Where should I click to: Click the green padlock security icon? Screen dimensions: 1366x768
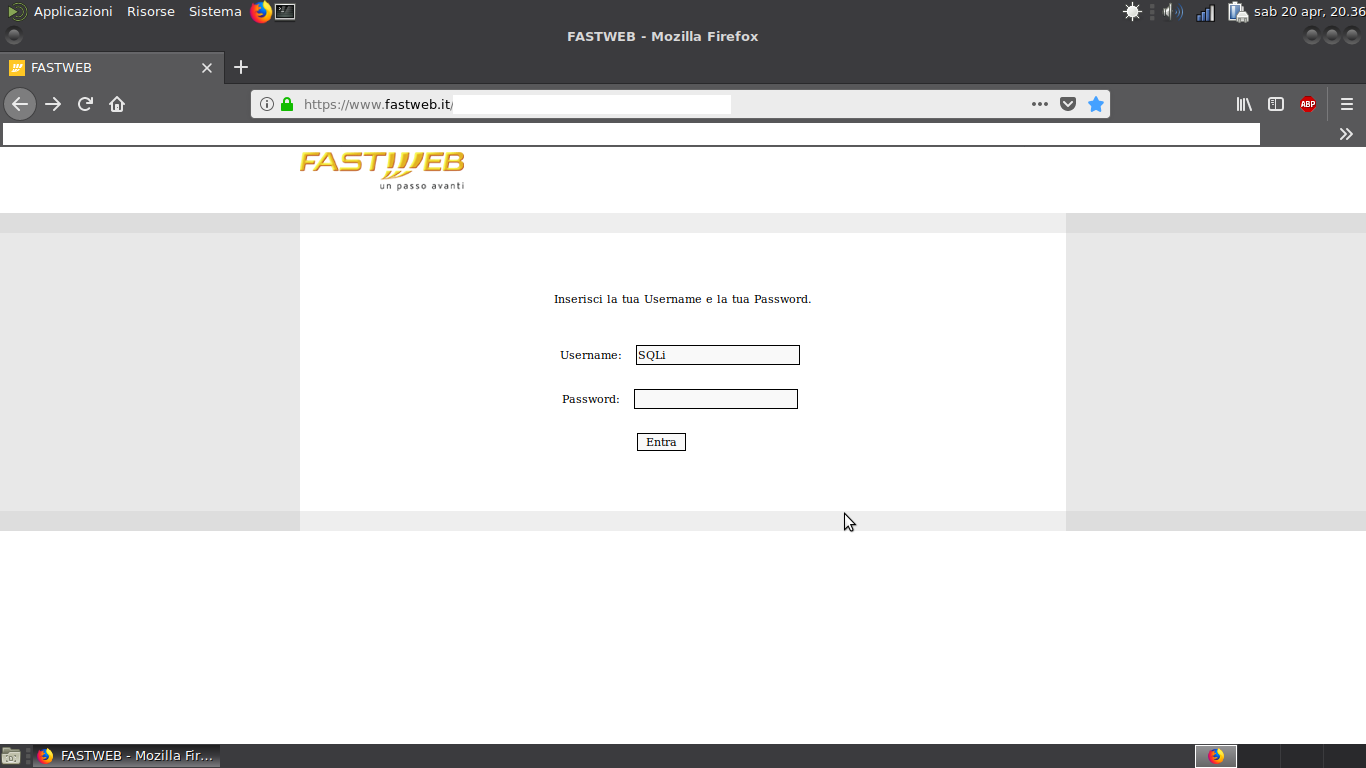(x=287, y=104)
